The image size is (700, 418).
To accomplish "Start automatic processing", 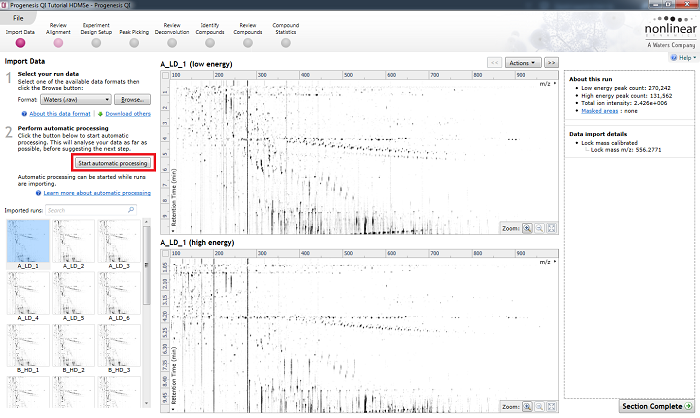I will tap(112, 163).
